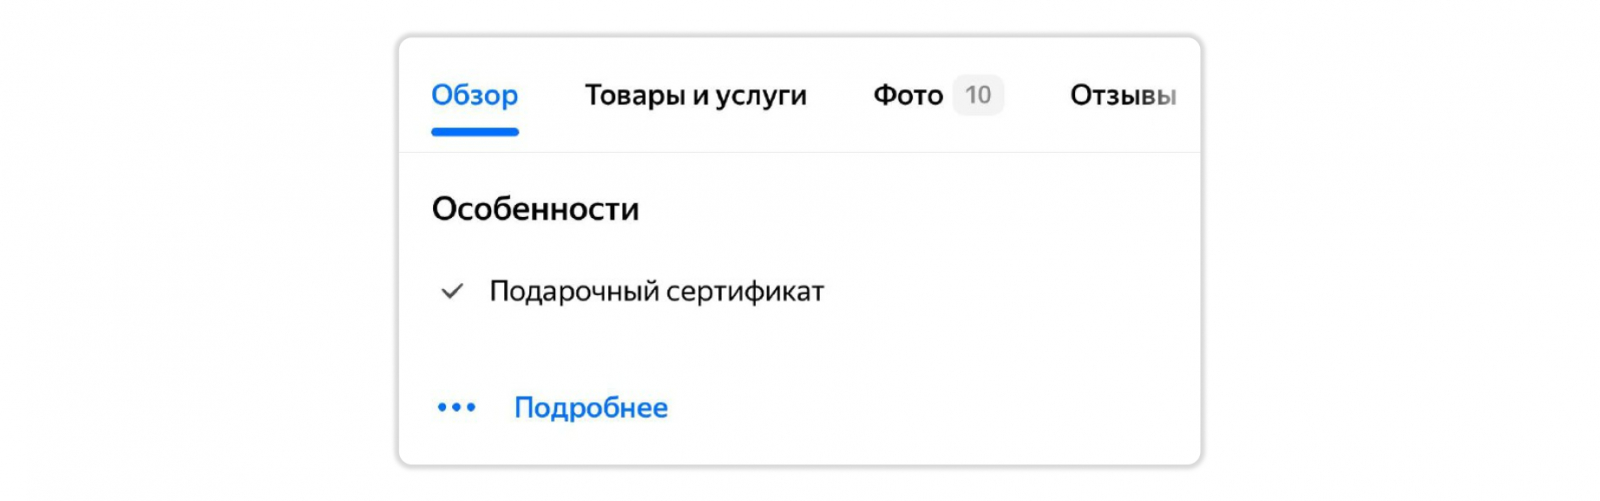Viewport: 1600px width, 501px height.
Task: Click the Подарочный сертификат feature text
Action: coord(656,291)
